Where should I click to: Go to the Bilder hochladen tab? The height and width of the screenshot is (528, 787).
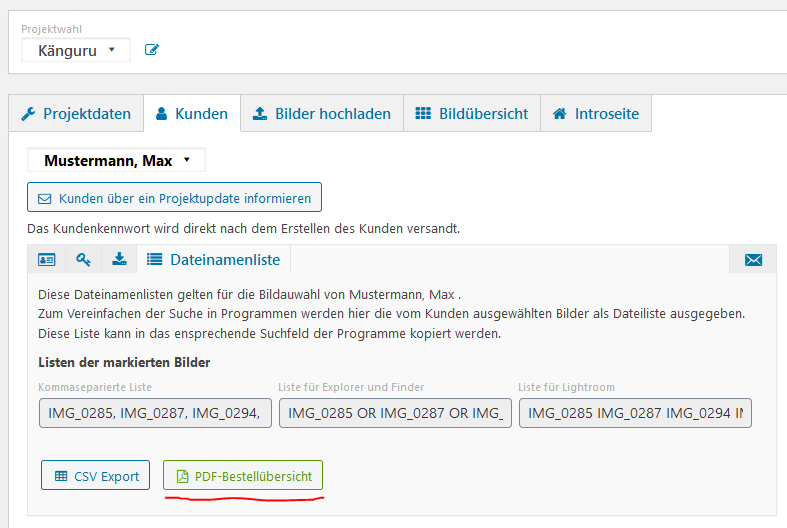point(322,114)
